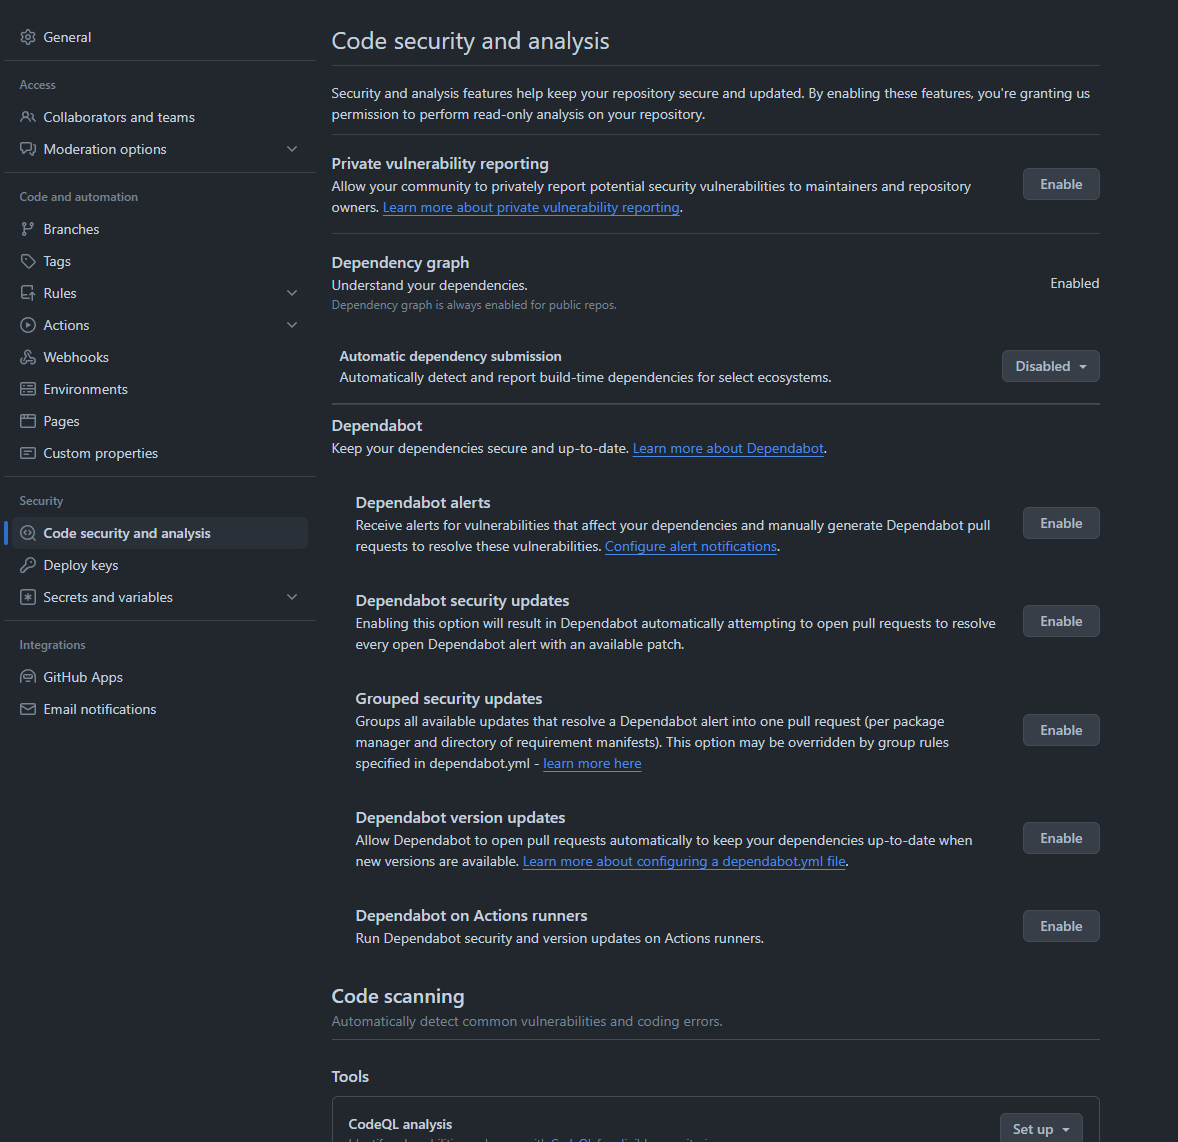Click the Dependency graph Enabled status text

click(x=1074, y=283)
